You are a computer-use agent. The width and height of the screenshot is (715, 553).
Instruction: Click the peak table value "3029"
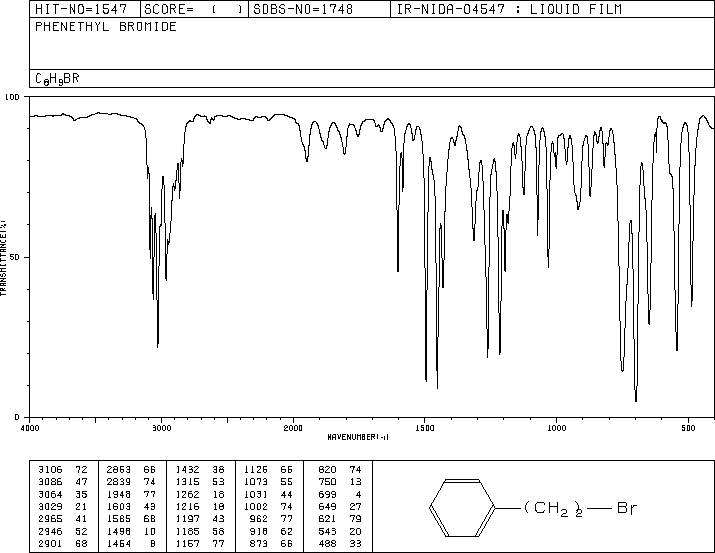coord(50,506)
